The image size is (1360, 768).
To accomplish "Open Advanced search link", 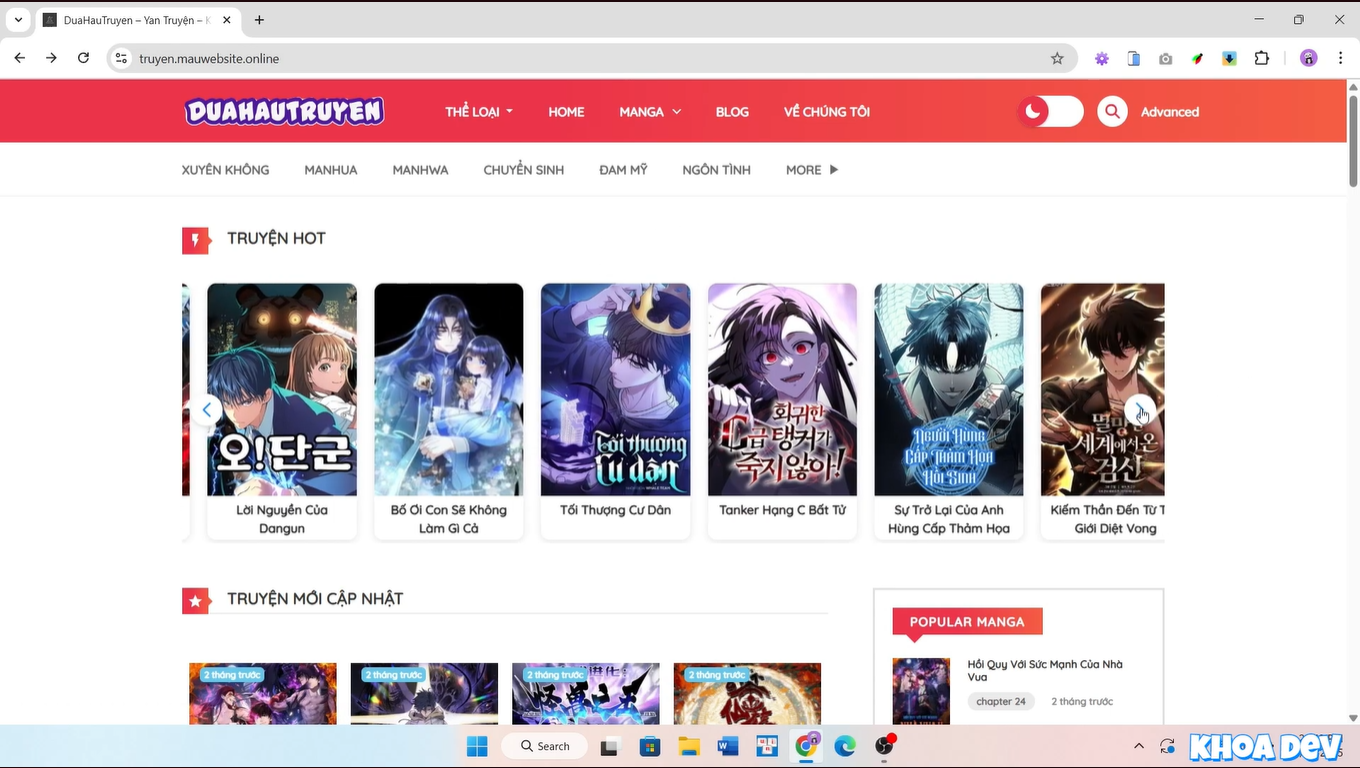I will point(1170,112).
